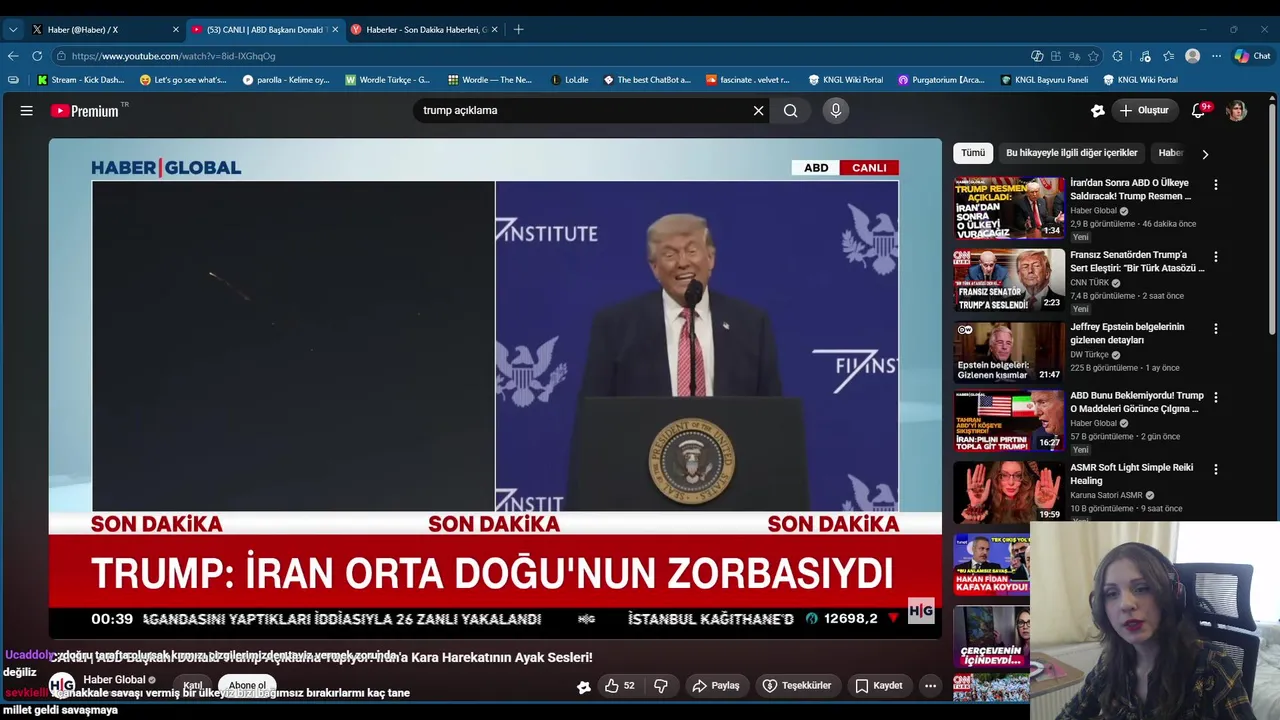Screen dimensions: 1280x720
Task: Open YouTube account avatar menu
Action: pos(1237,111)
